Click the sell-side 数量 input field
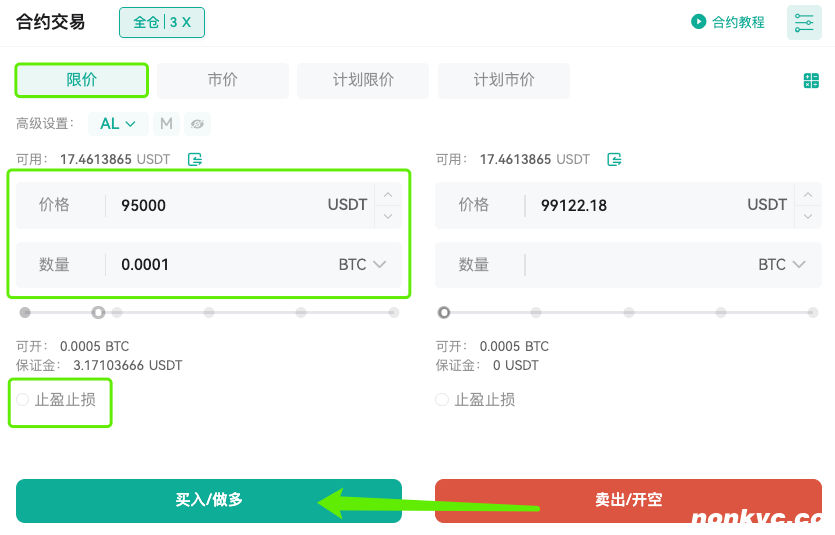The width and height of the screenshot is (835, 535). pyautogui.click(x=638, y=265)
